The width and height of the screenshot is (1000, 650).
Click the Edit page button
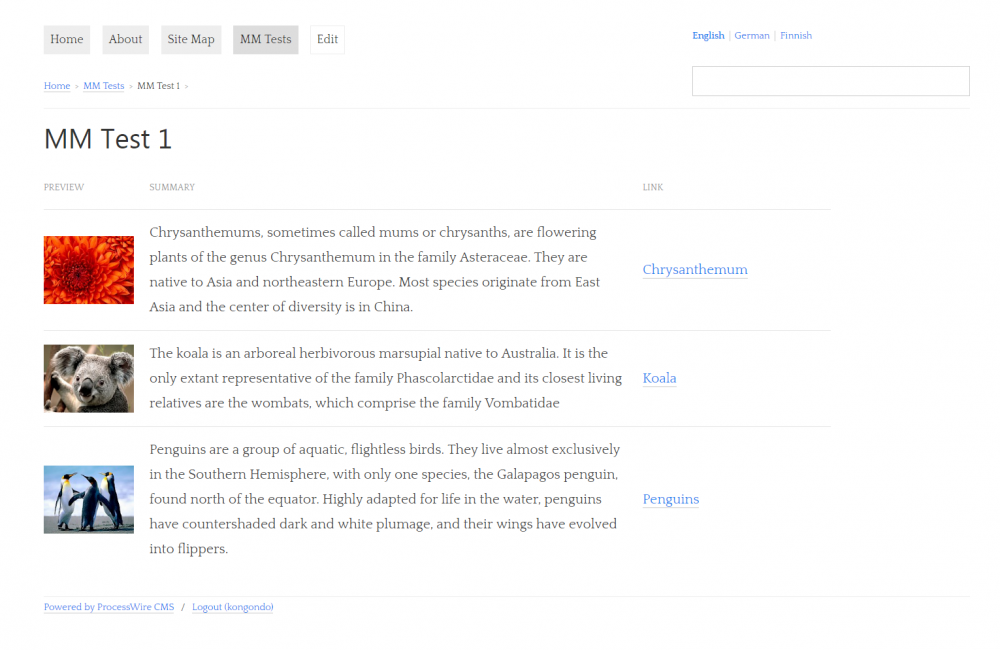(x=327, y=40)
